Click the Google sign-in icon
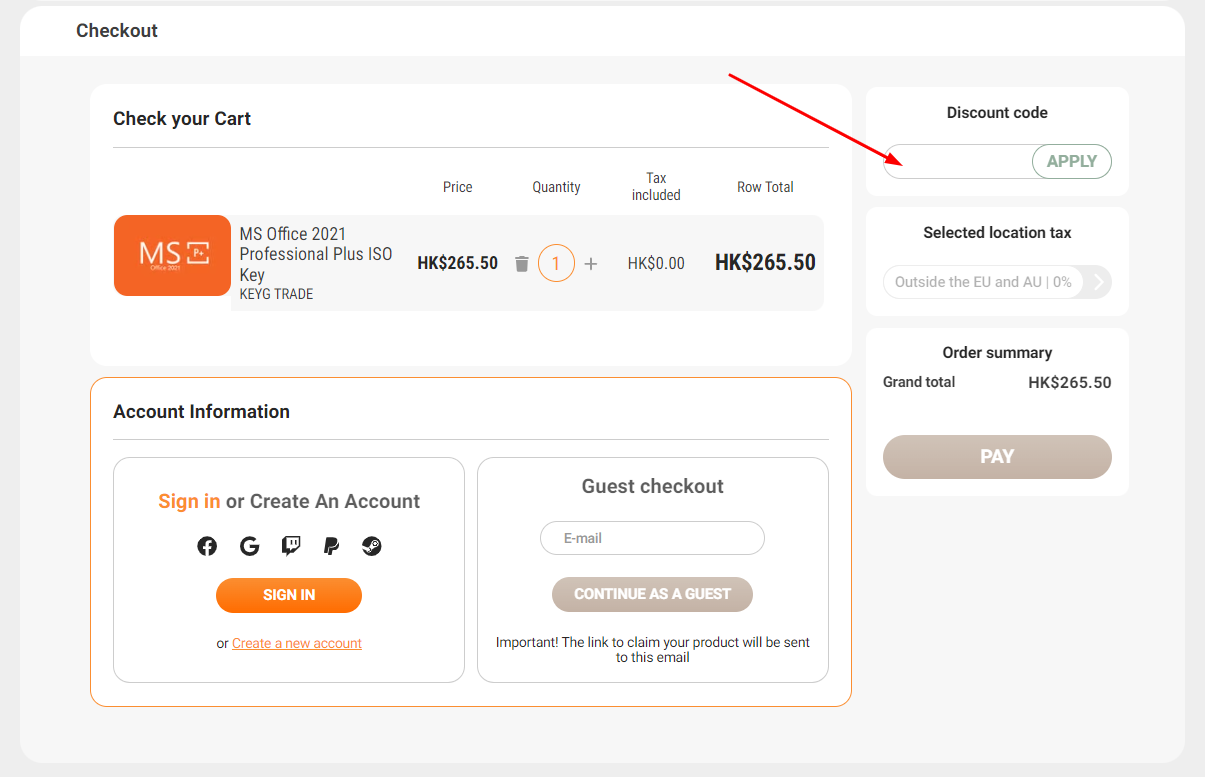The width and height of the screenshot is (1205, 777). click(x=250, y=546)
